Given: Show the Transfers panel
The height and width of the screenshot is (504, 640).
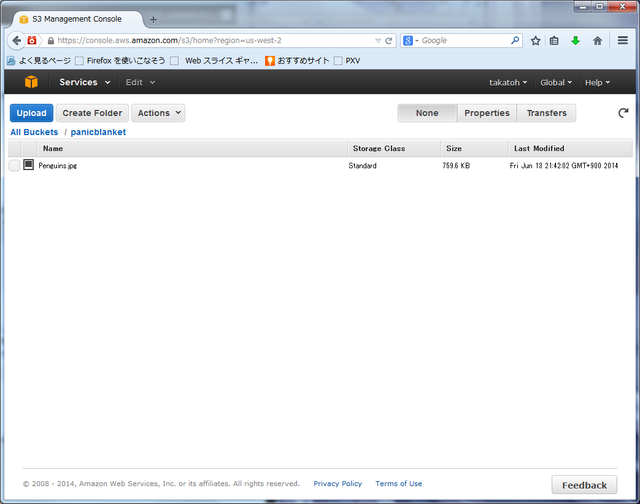Looking at the screenshot, I should [x=546, y=113].
